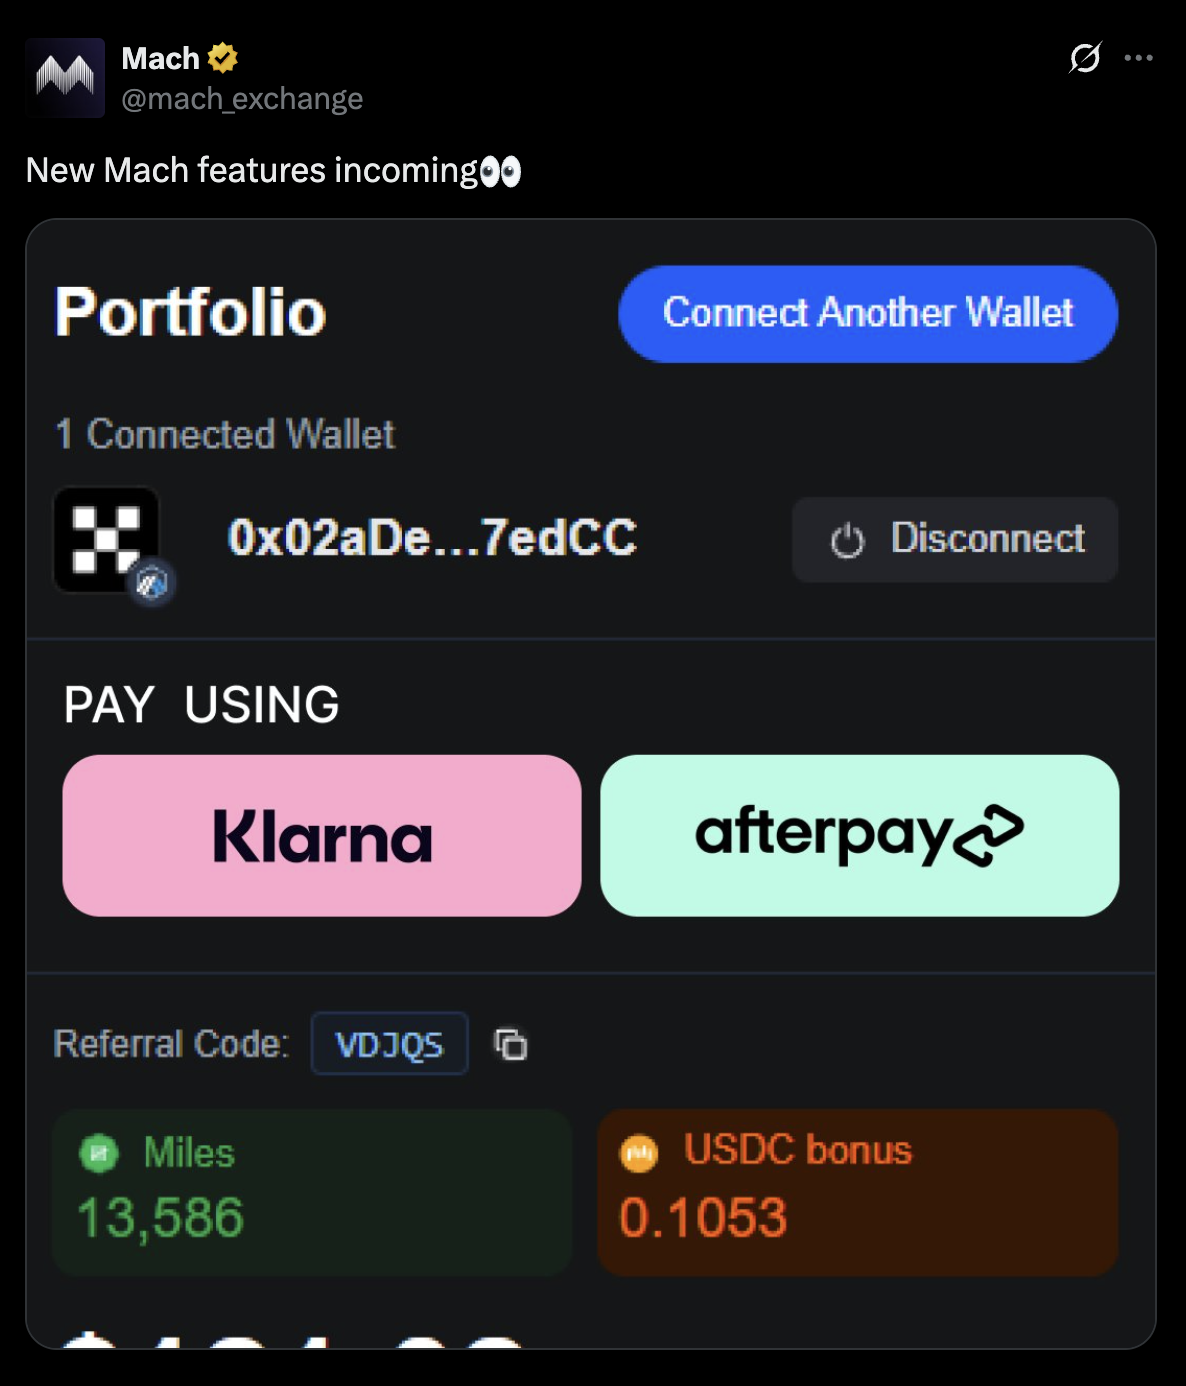Open the @mach_exchange handle link

pos(242,99)
